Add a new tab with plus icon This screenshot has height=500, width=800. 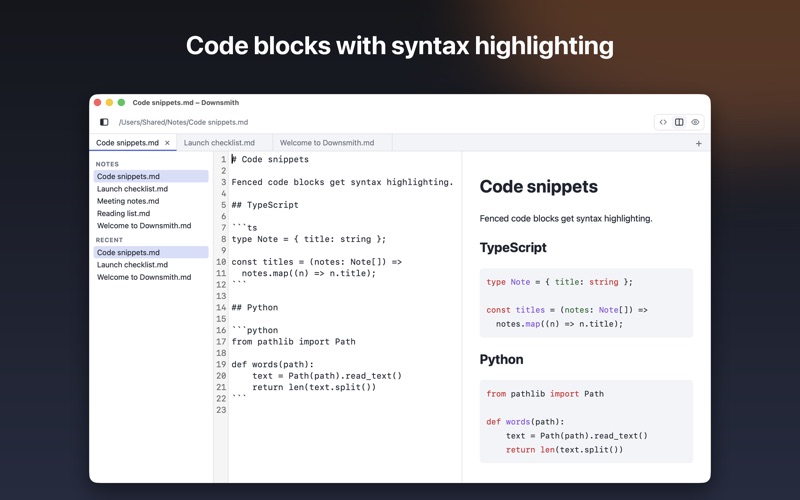pos(698,143)
